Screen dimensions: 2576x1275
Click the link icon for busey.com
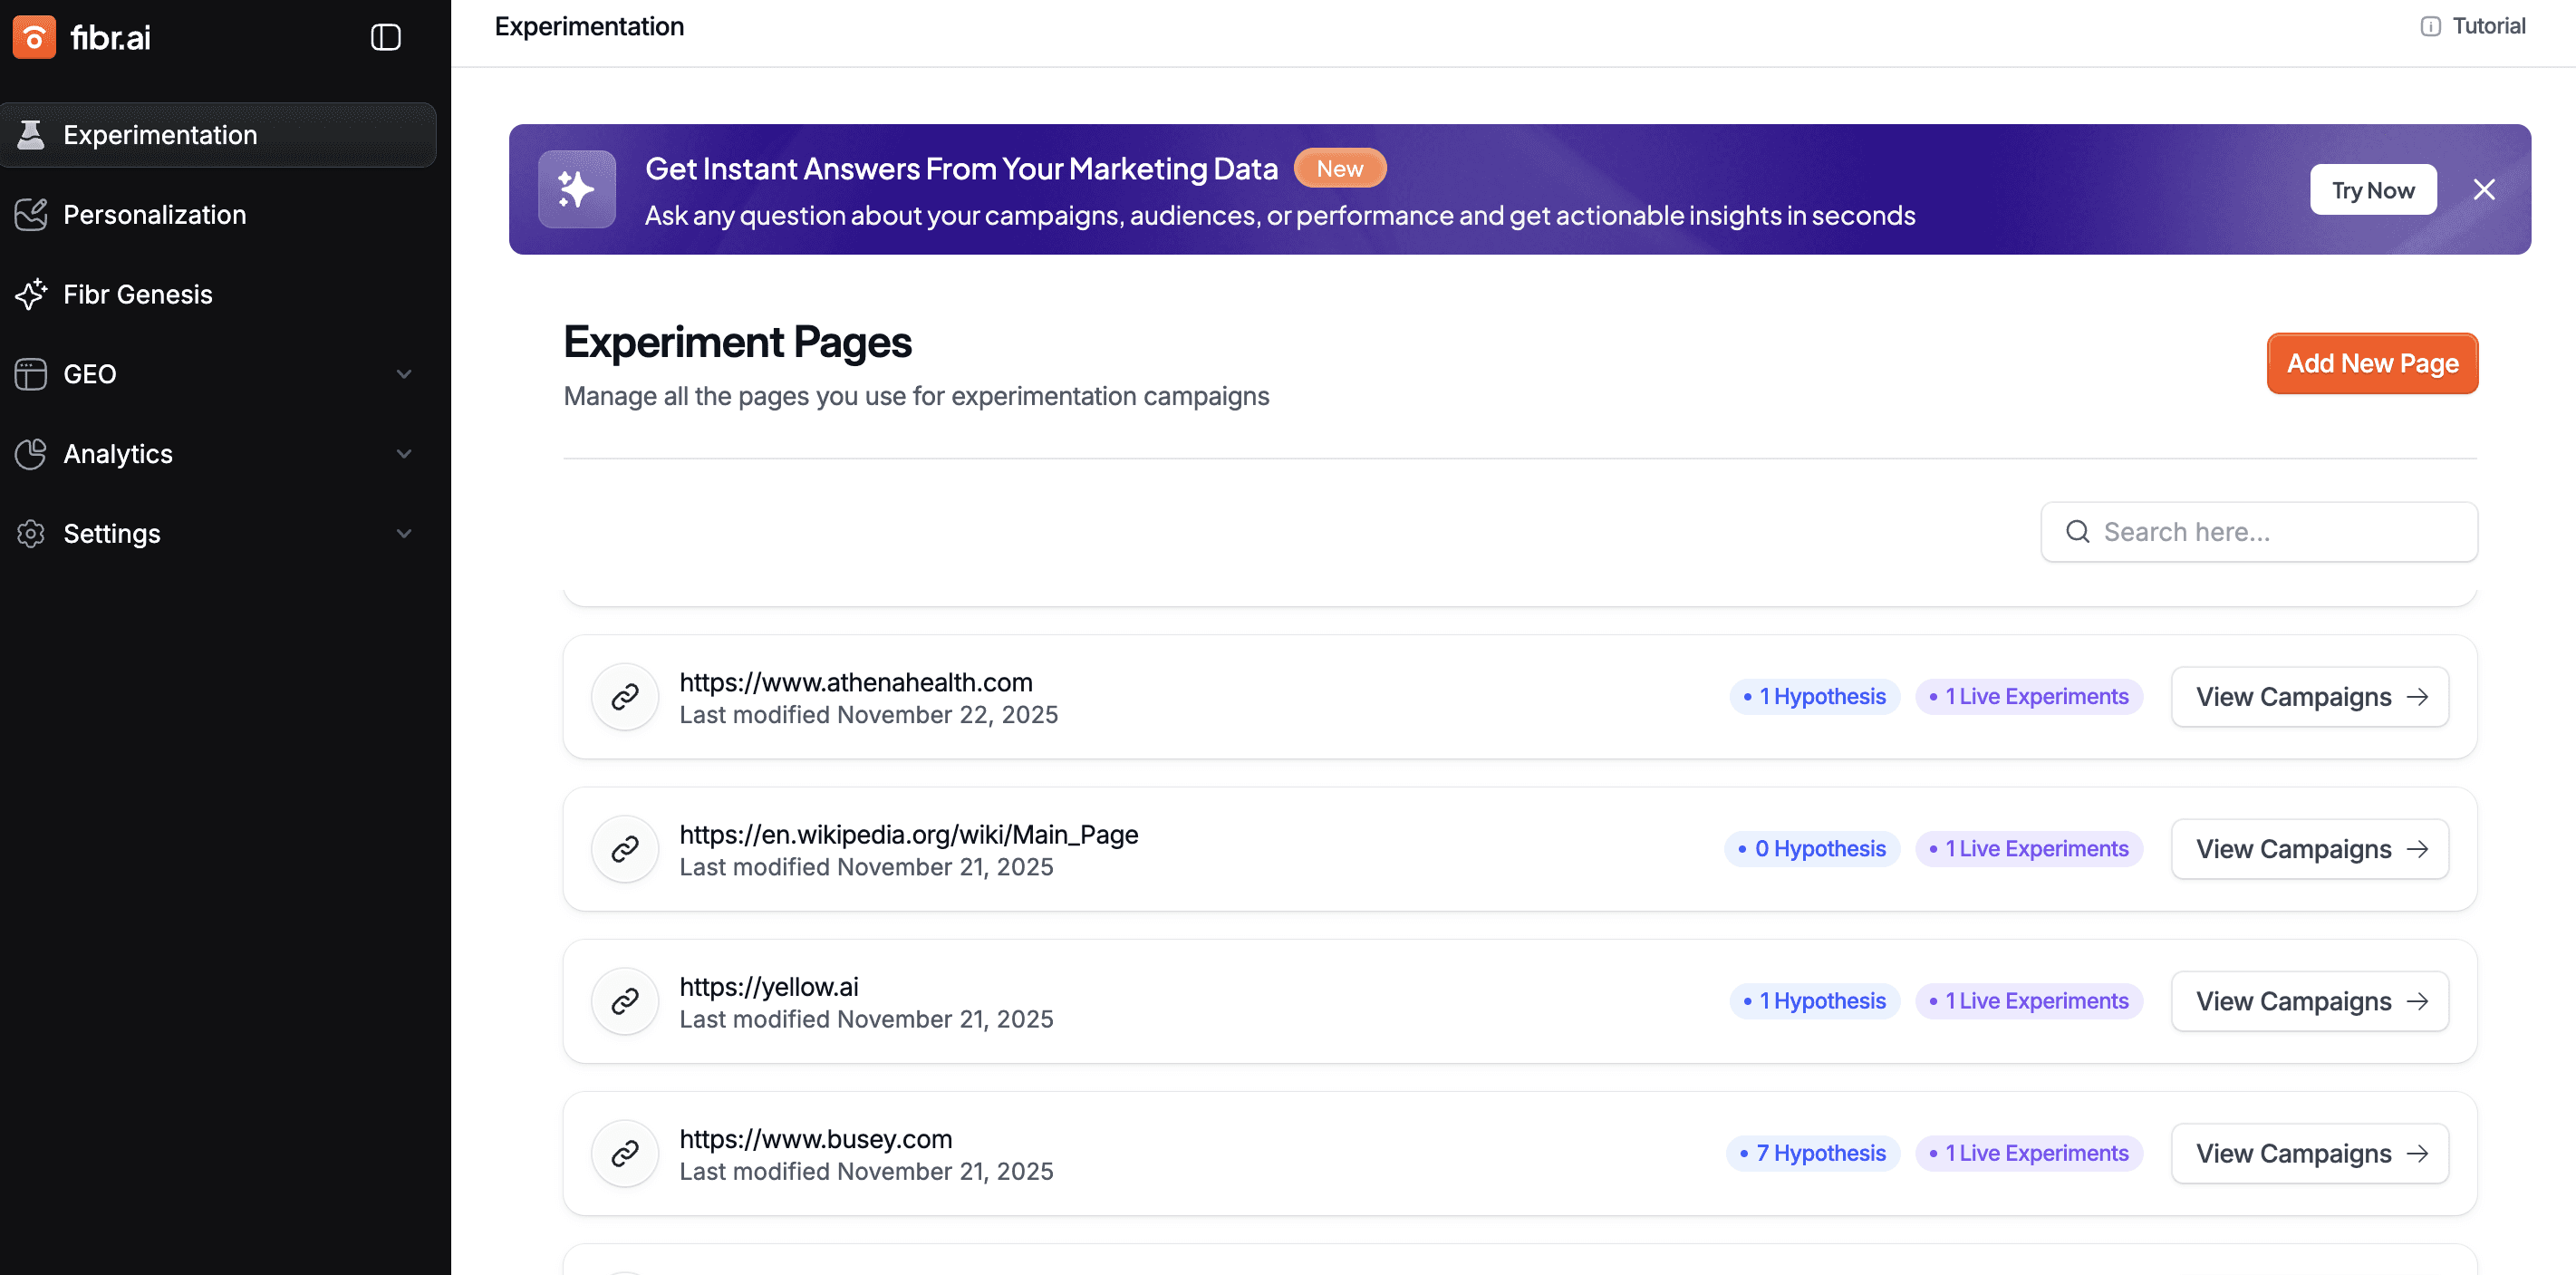pos(625,1153)
